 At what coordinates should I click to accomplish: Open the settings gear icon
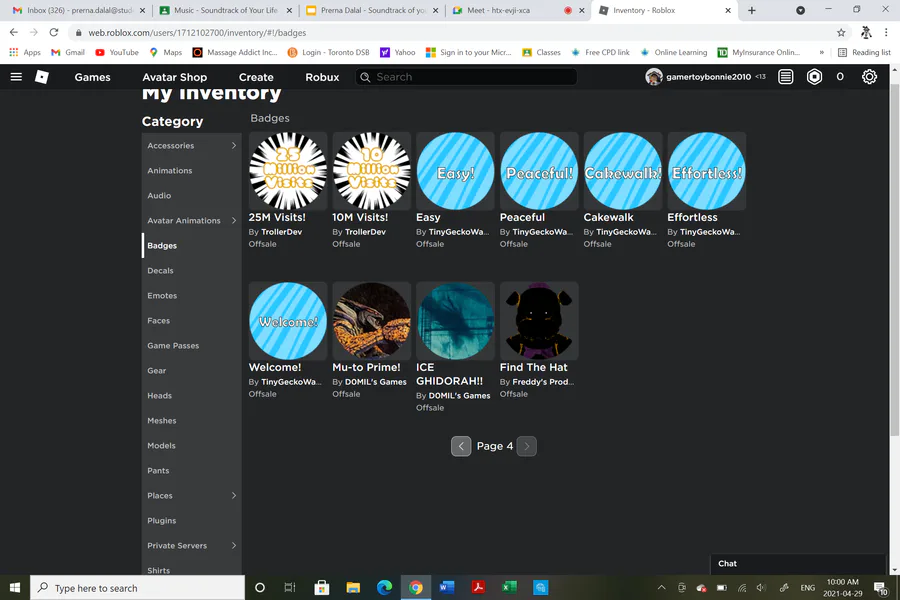[x=869, y=76]
